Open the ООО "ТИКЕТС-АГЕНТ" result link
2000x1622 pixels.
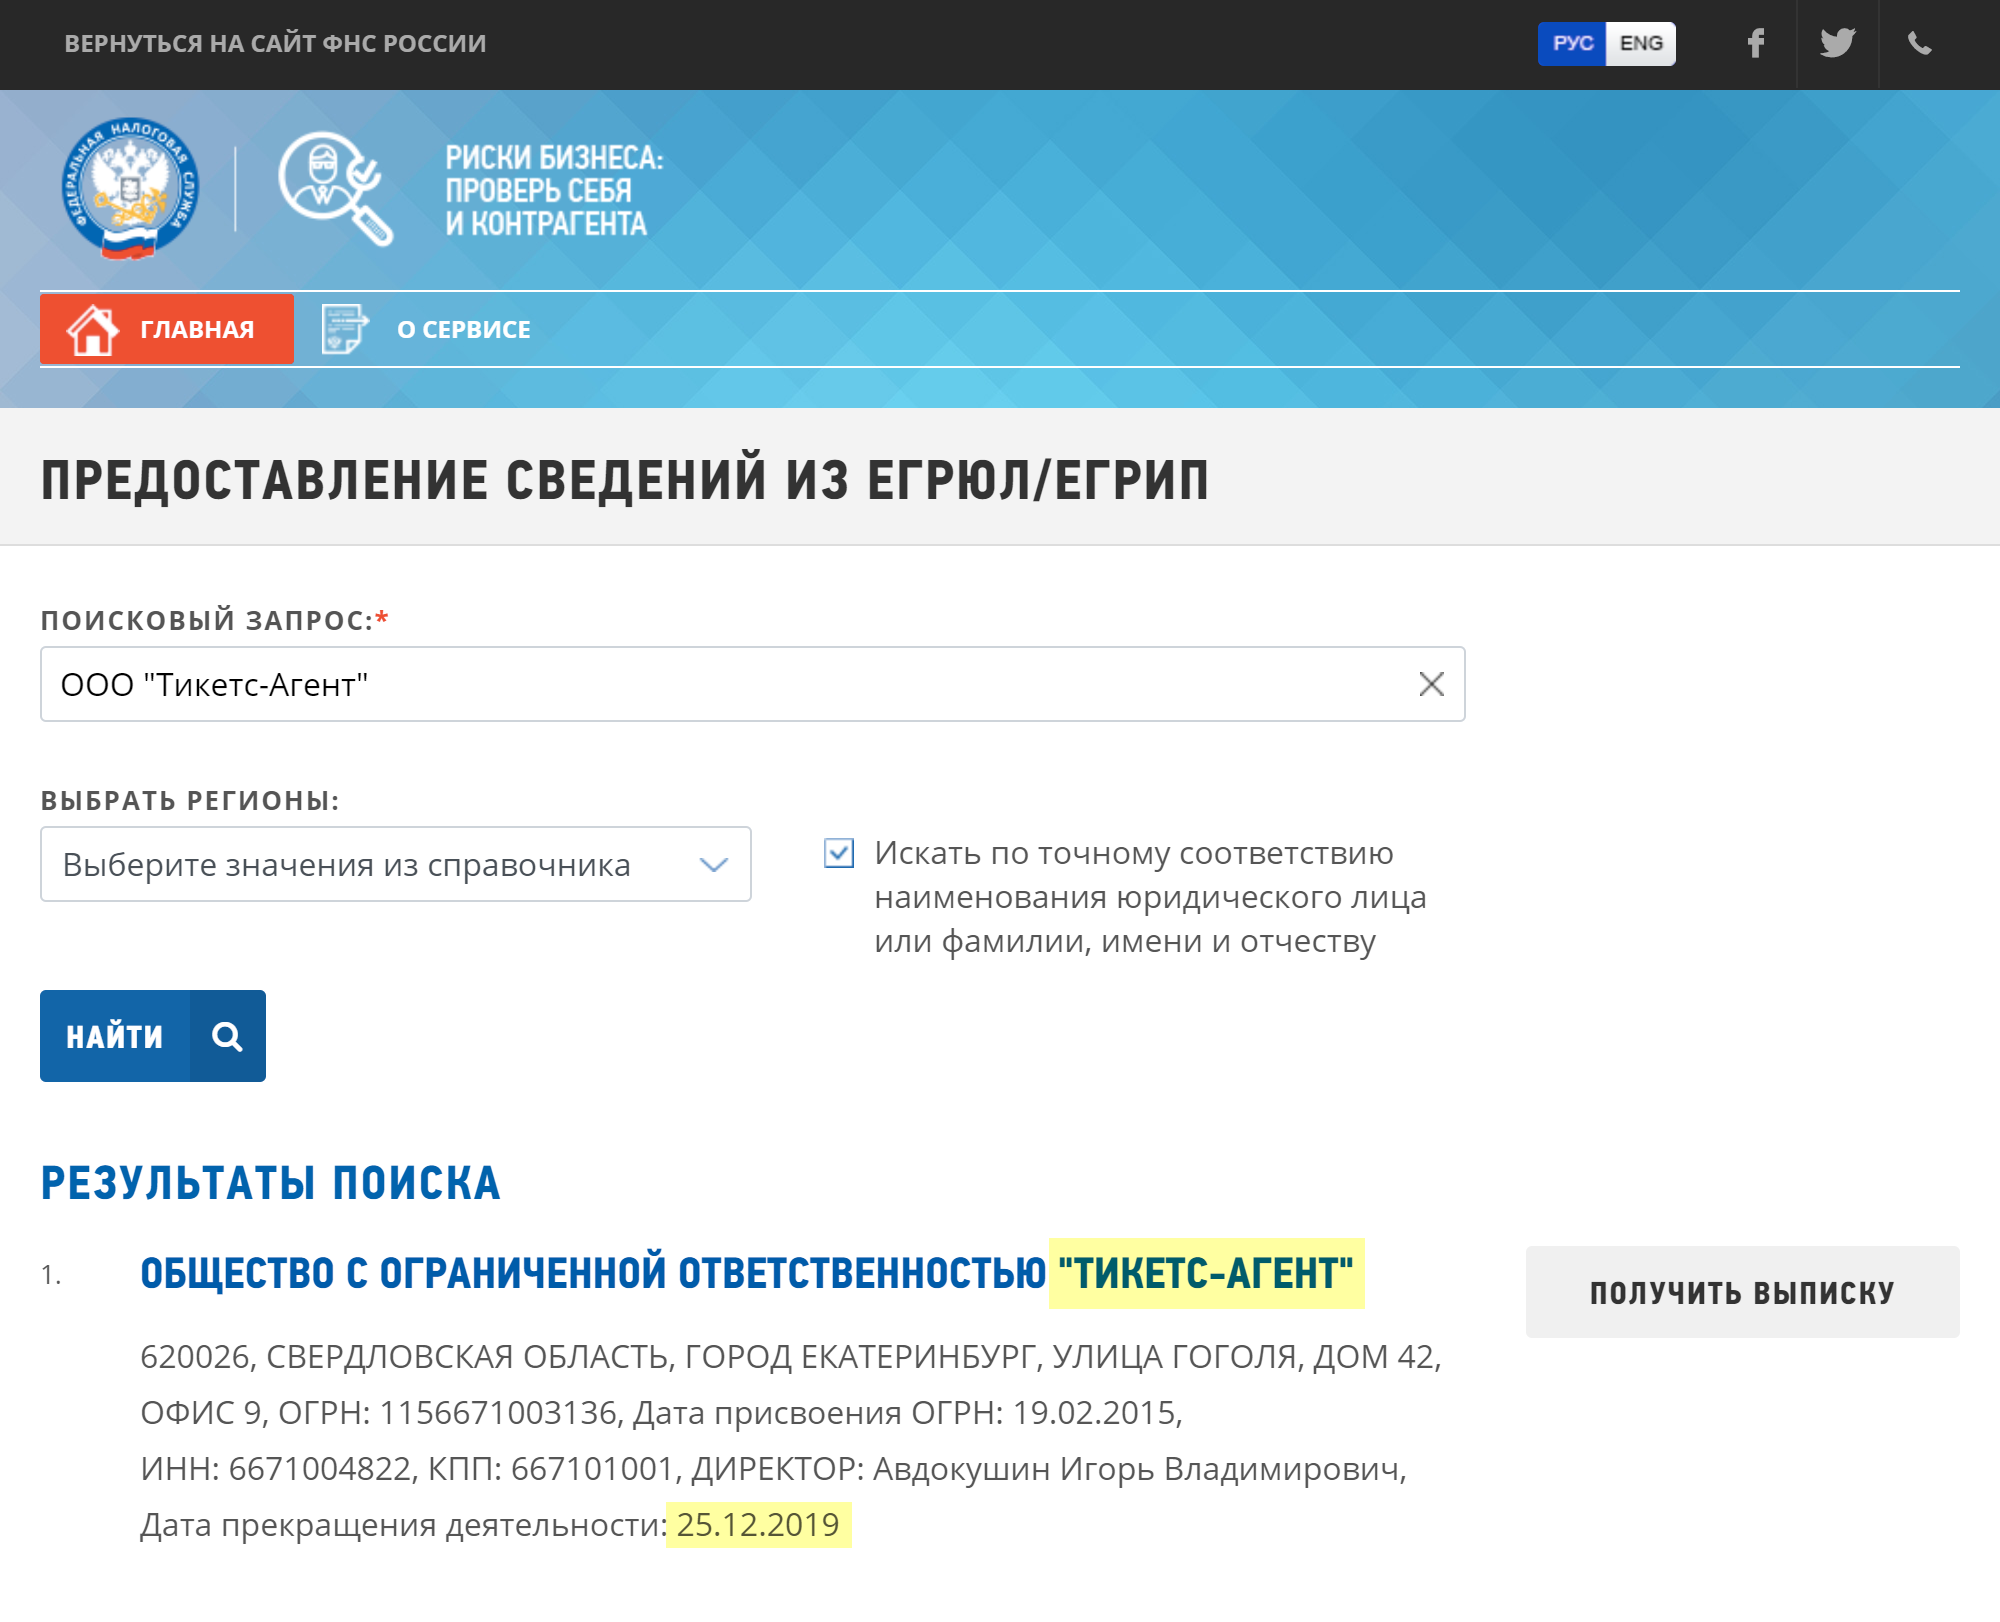[x=747, y=1273]
